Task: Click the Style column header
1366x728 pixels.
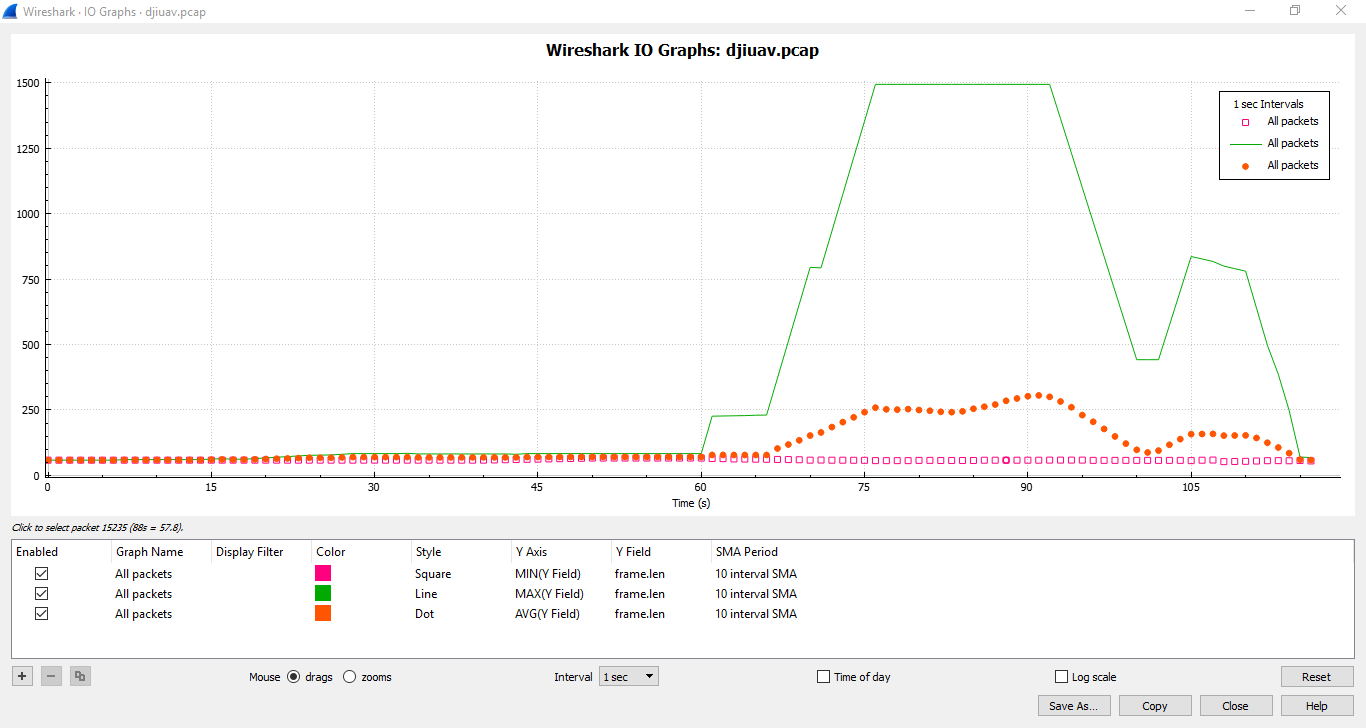Action: tap(462, 552)
